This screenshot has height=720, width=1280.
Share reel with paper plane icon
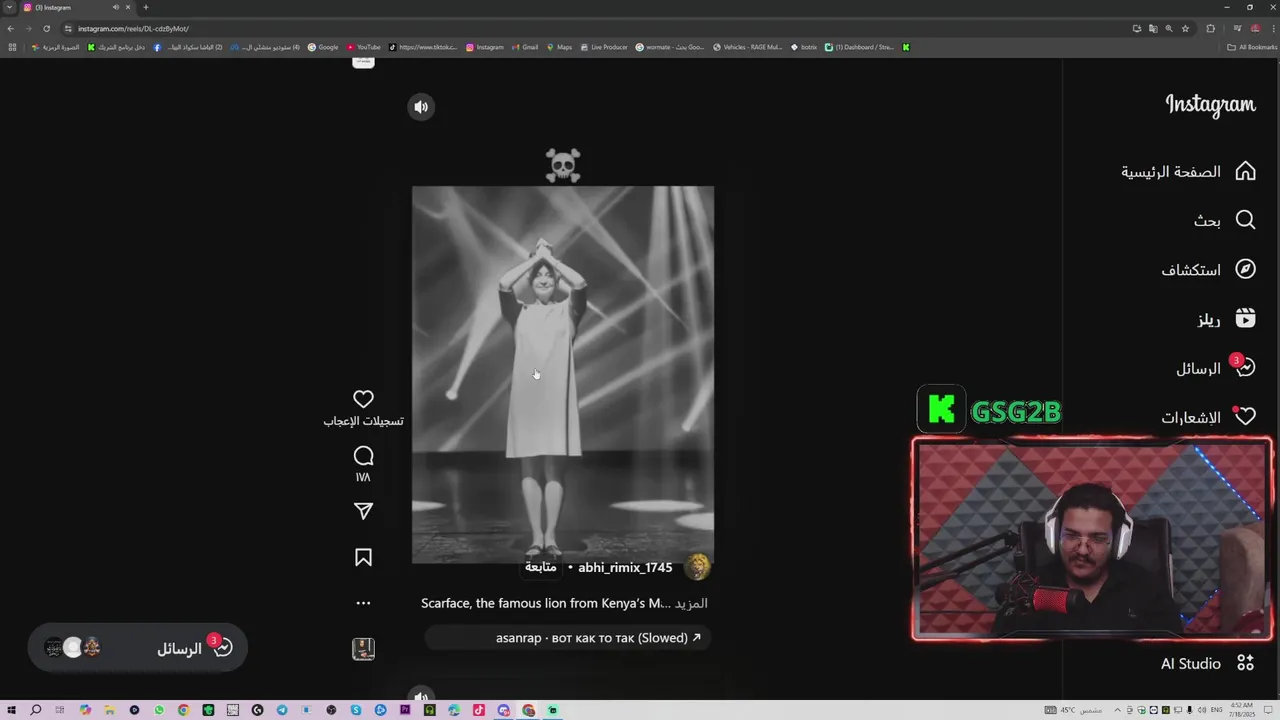pyautogui.click(x=363, y=511)
